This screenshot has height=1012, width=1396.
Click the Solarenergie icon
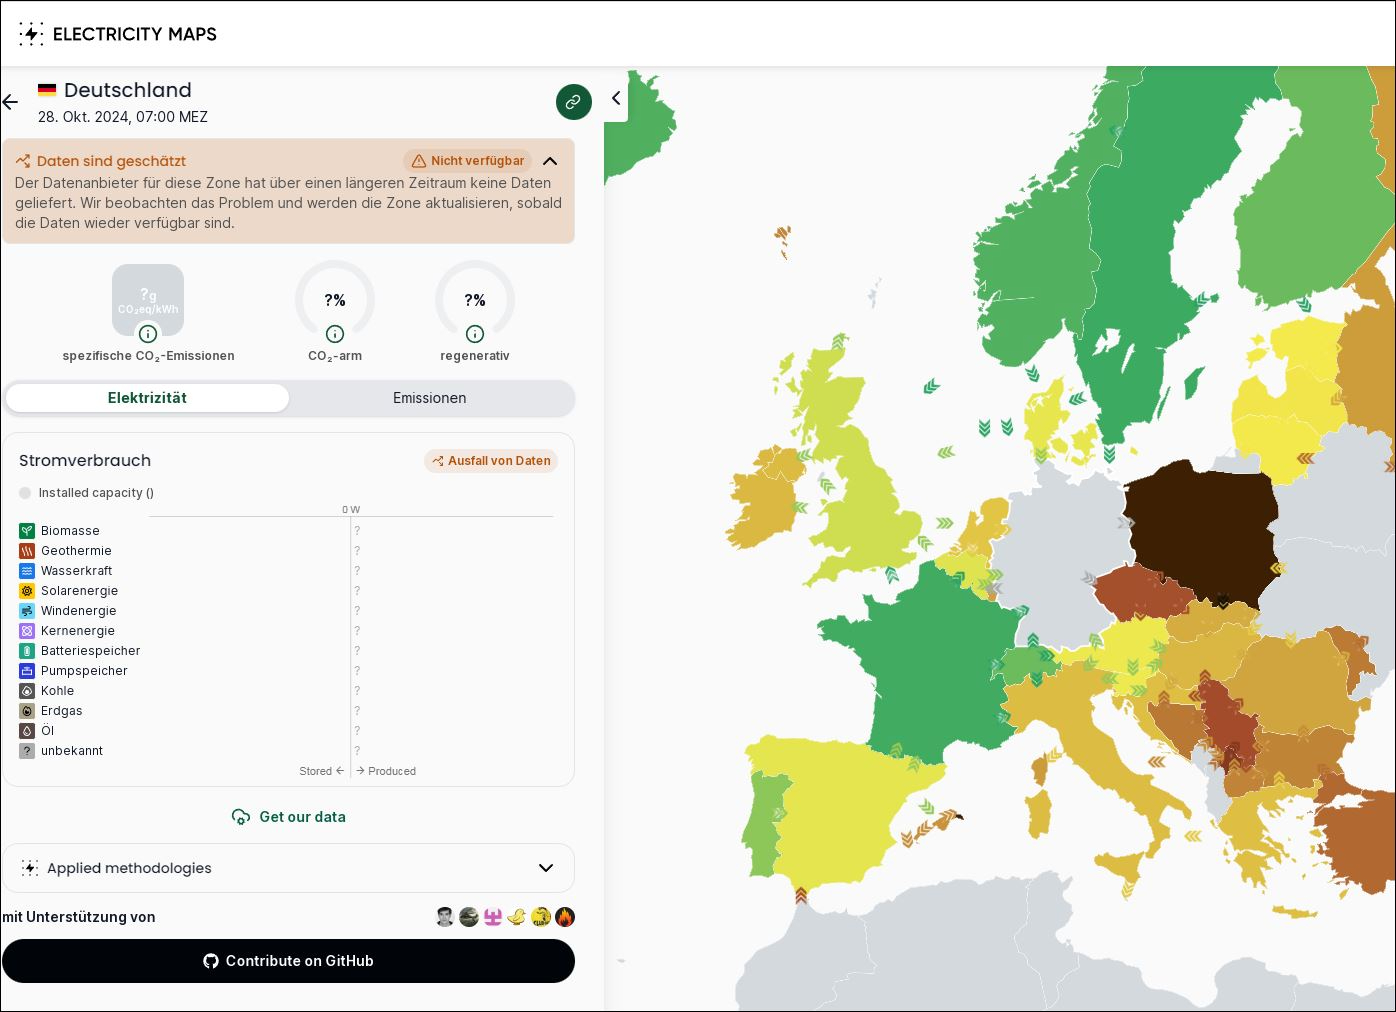(27, 591)
